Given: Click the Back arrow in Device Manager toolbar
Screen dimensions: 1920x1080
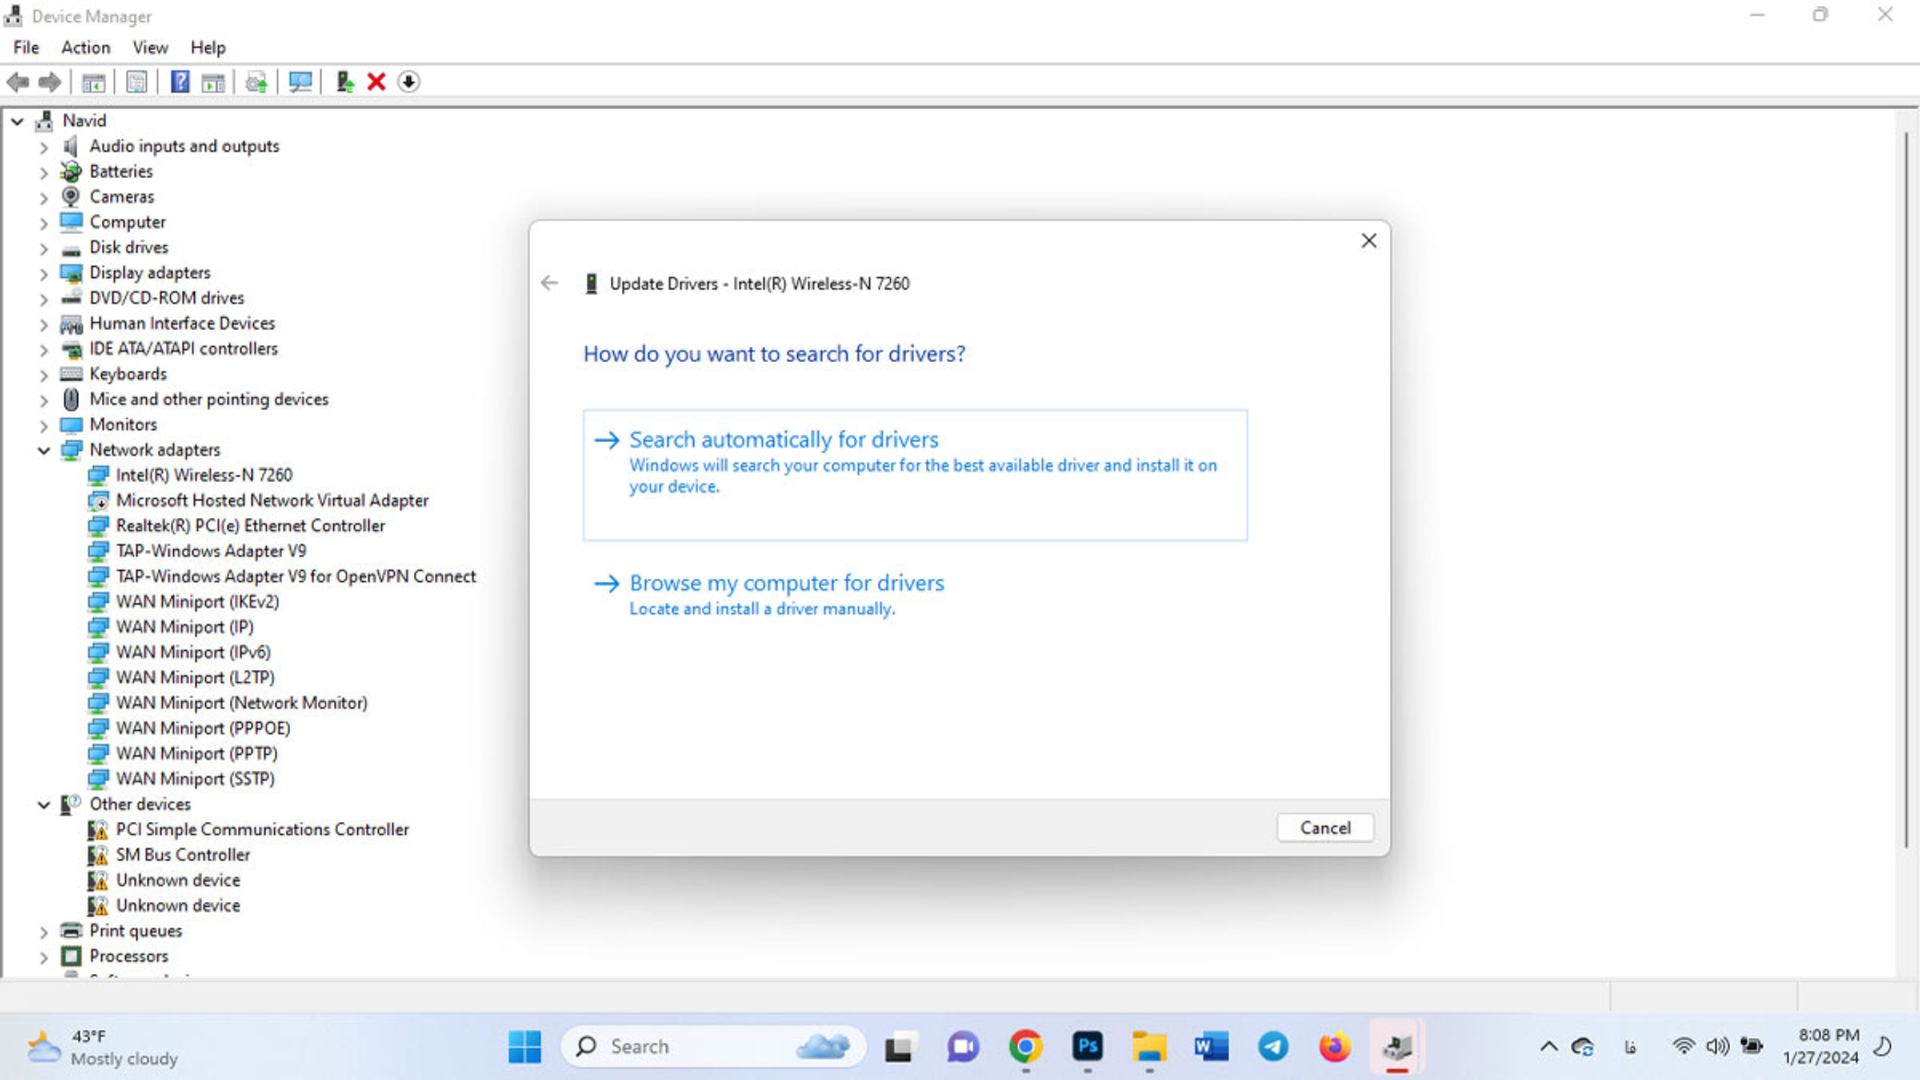Looking at the screenshot, I should 18,82.
